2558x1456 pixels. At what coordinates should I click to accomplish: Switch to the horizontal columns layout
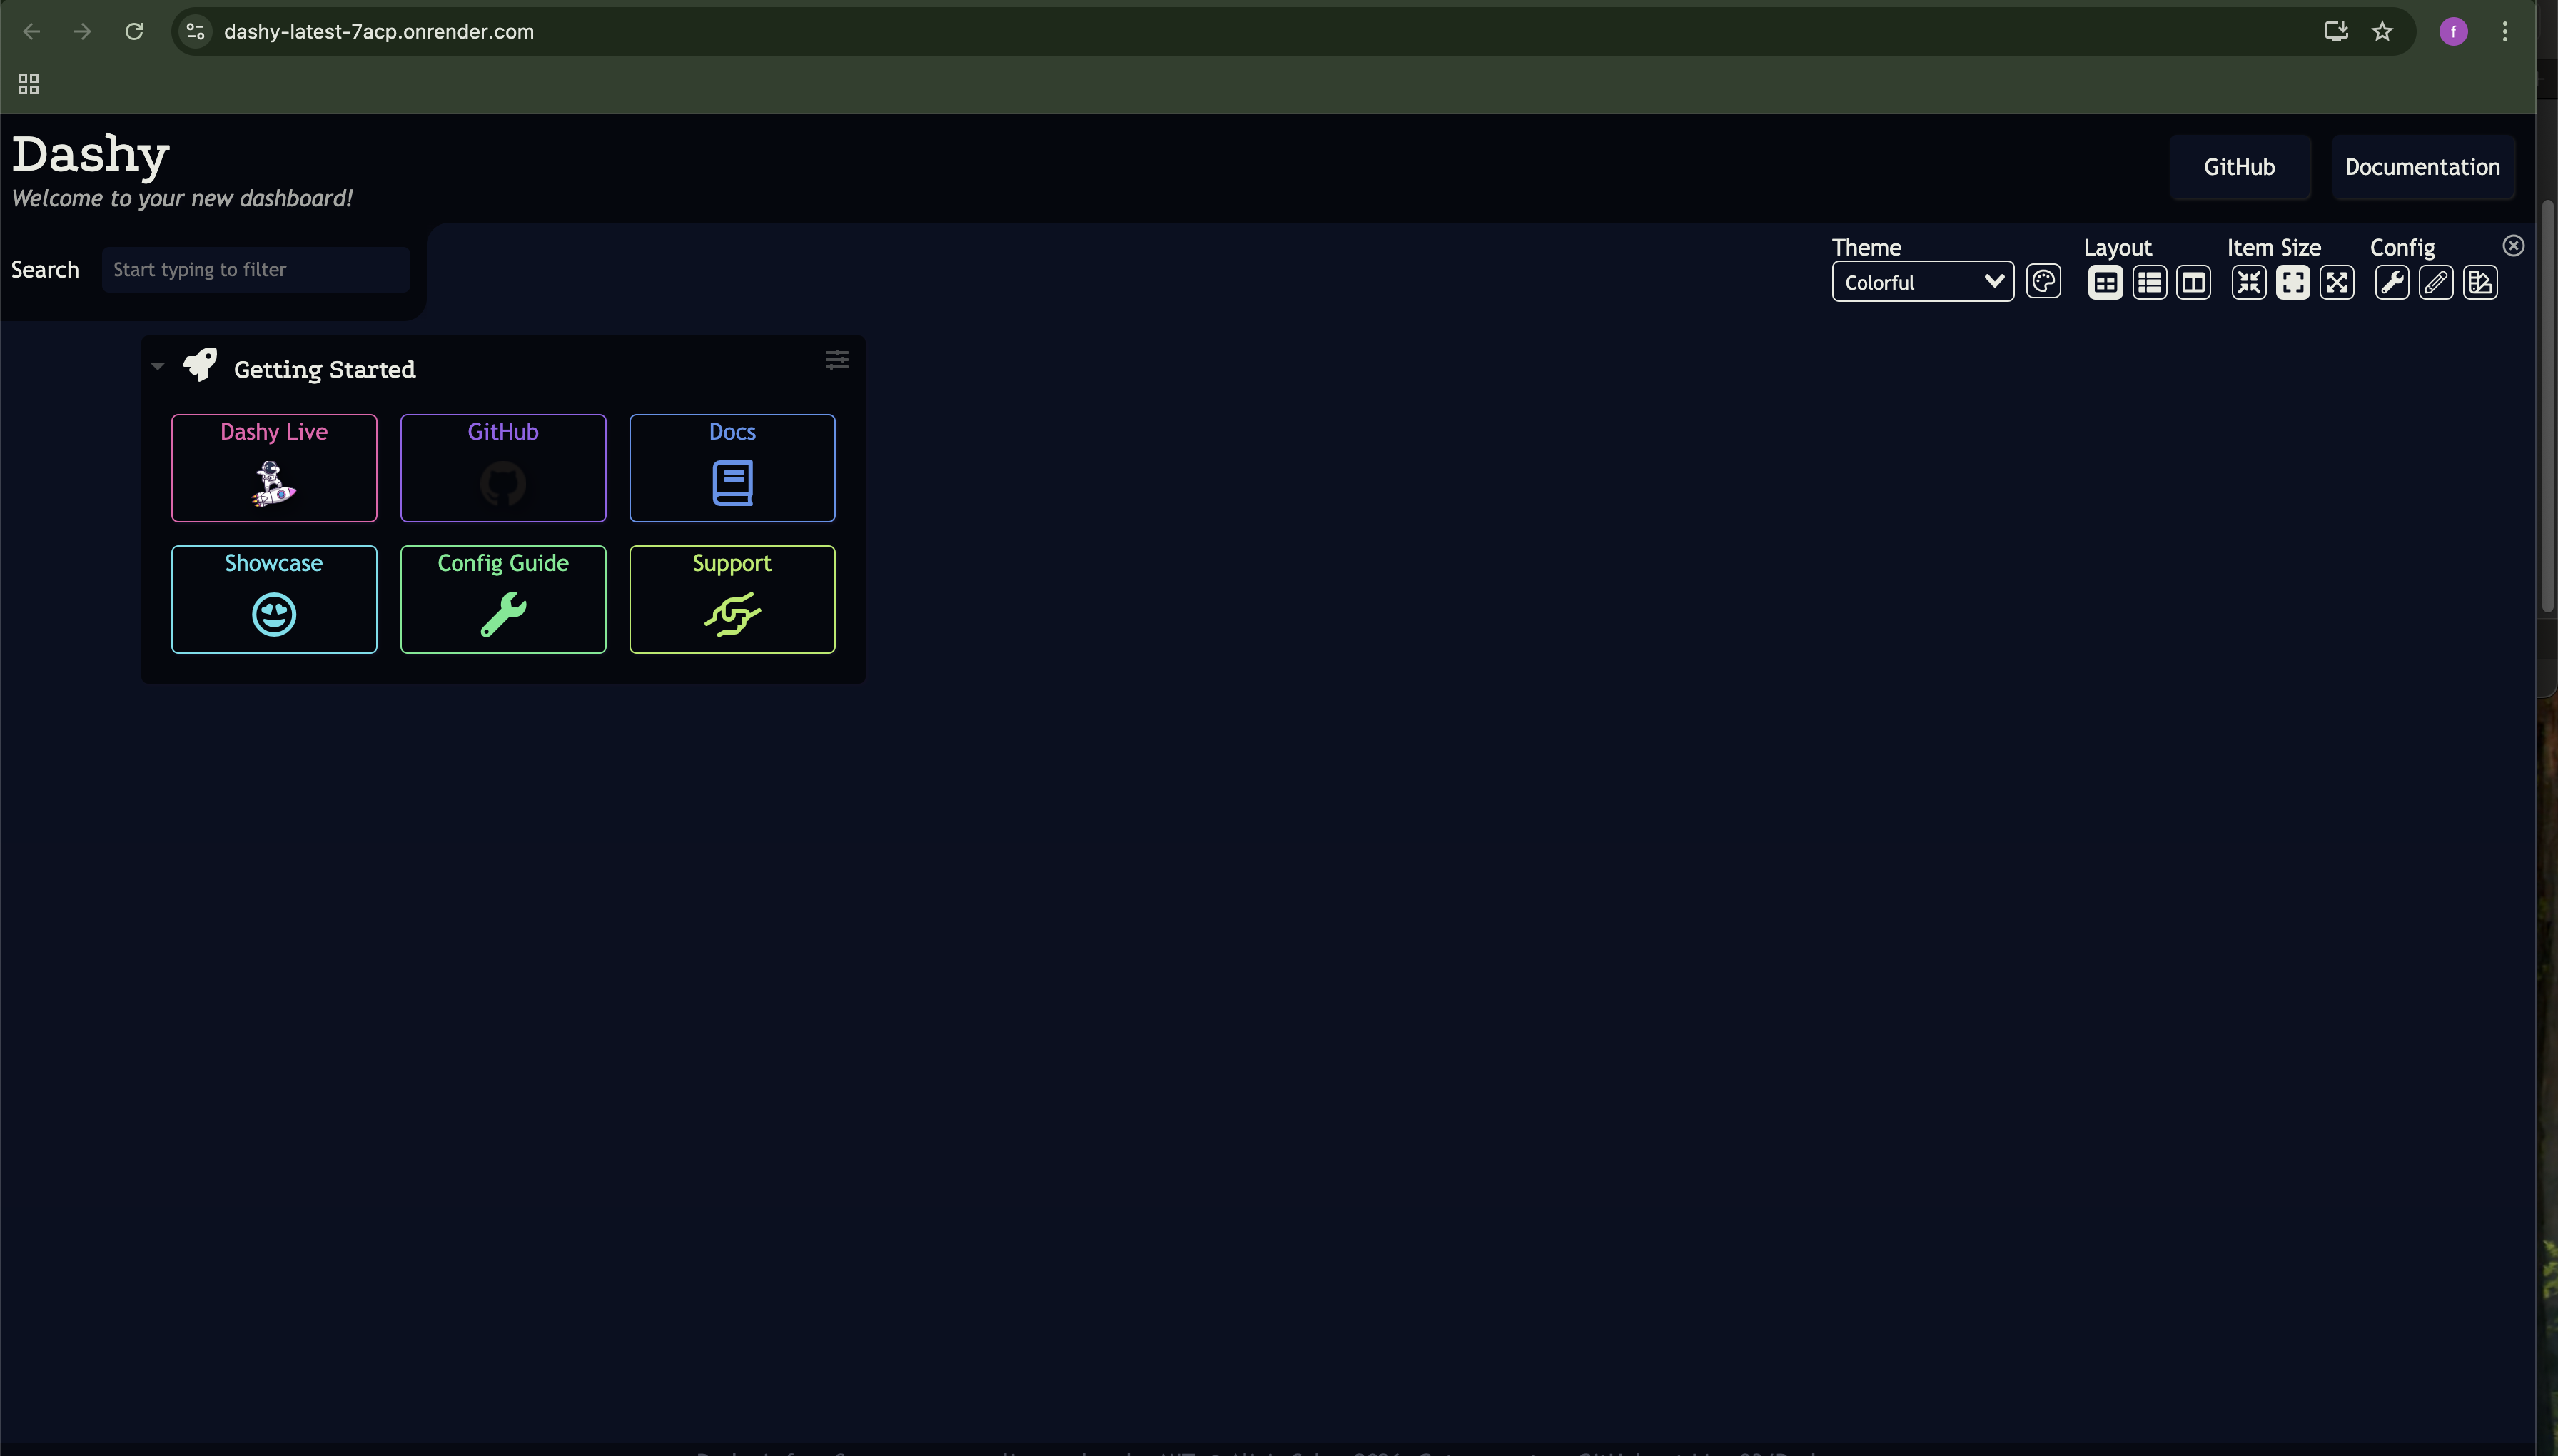coord(2193,283)
